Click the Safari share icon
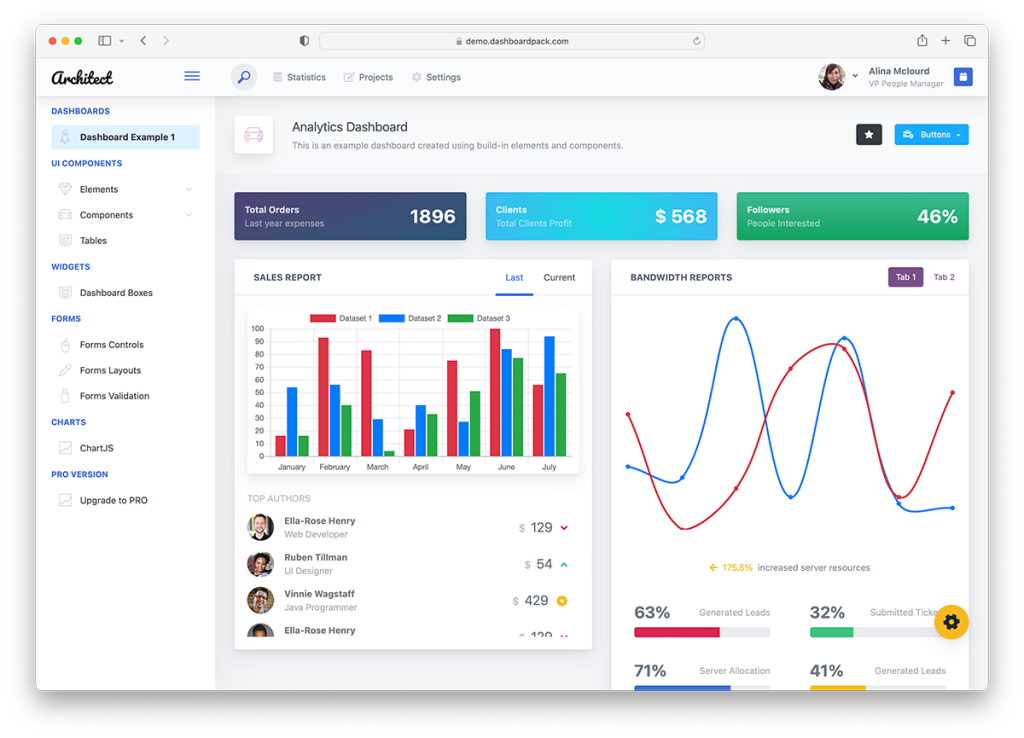The height and width of the screenshot is (738, 1024). coord(922,41)
